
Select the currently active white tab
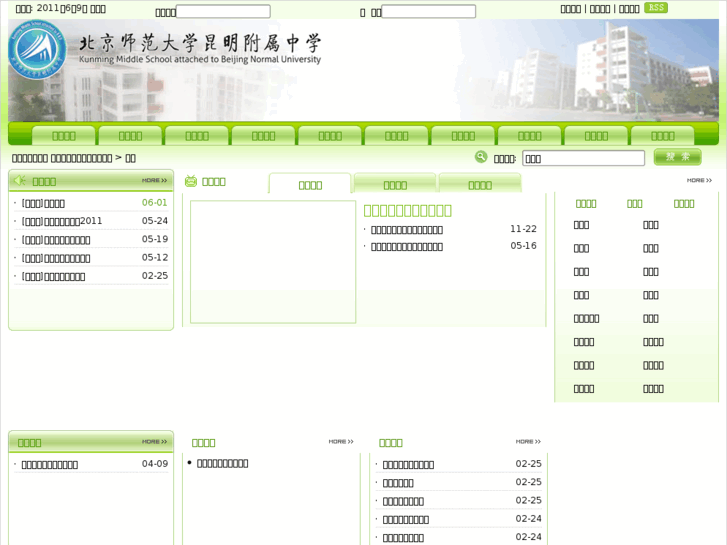click(310, 184)
